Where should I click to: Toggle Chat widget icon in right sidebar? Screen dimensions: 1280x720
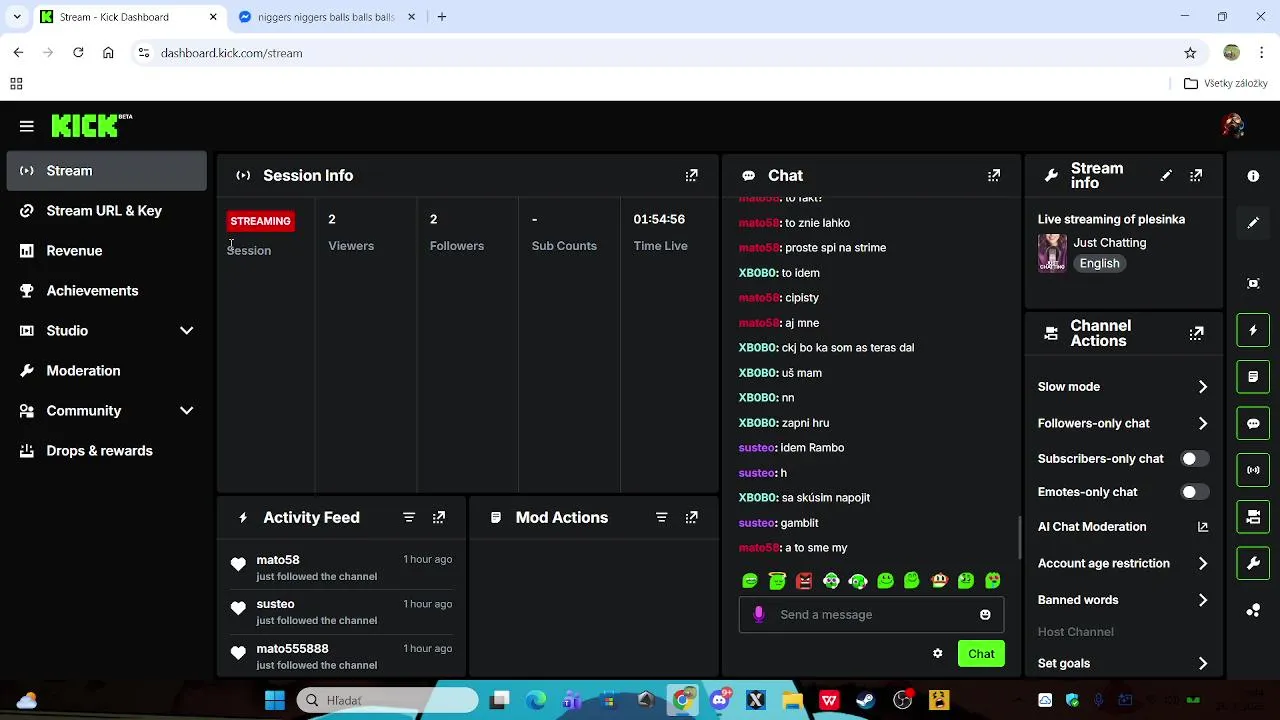pos(1253,423)
